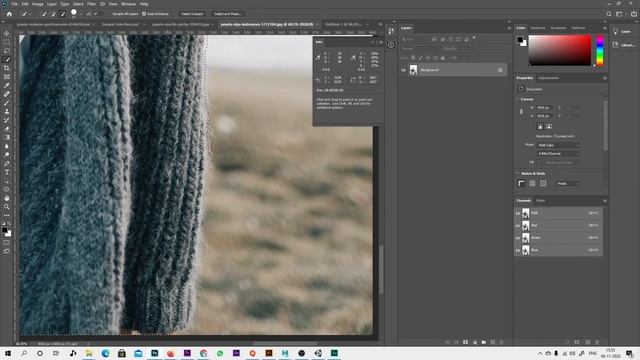The width and height of the screenshot is (640, 360).
Task: Select the Pen tool
Action: [x=7, y=163]
